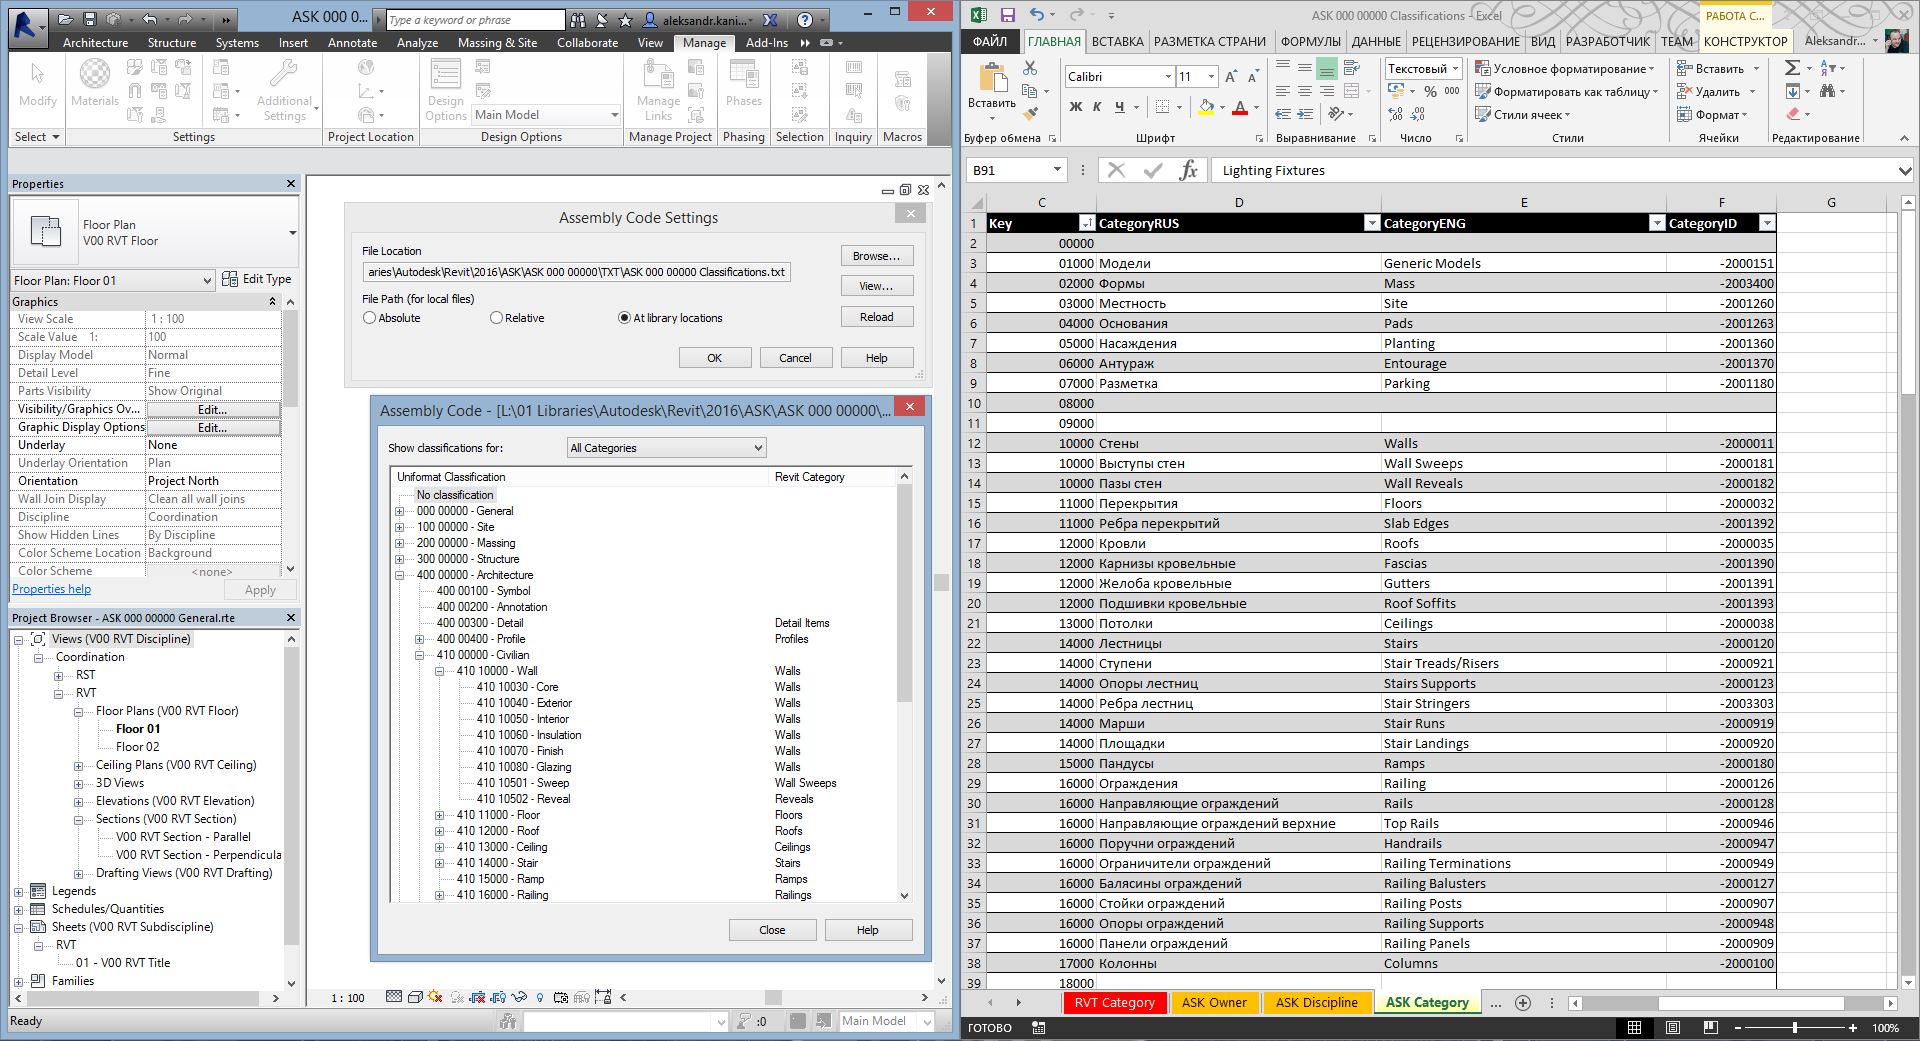This screenshot has width=1920, height=1041.
Task: Click Browse... button in Assembly Code Settings
Action: coord(876,256)
